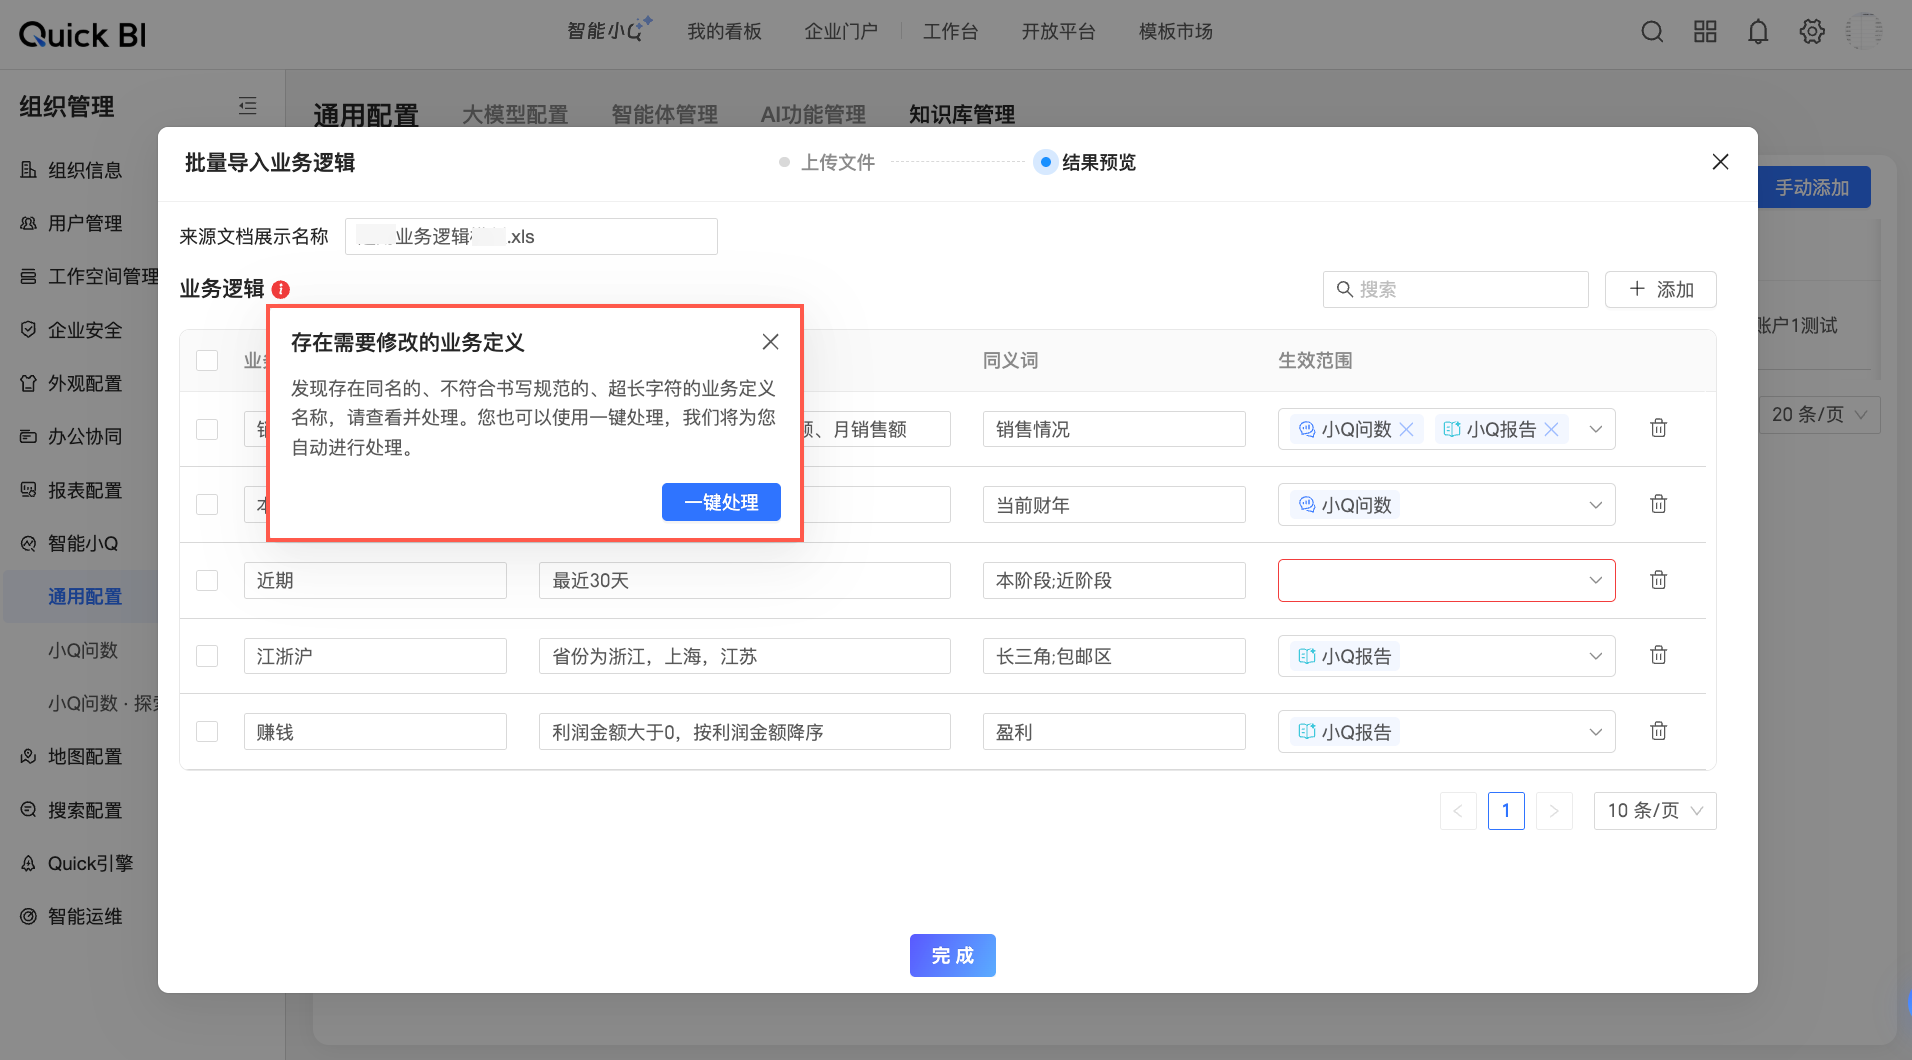The image size is (1912, 1060).
Task: Switch to the 知识库管理 tab
Action: click(962, 114)
